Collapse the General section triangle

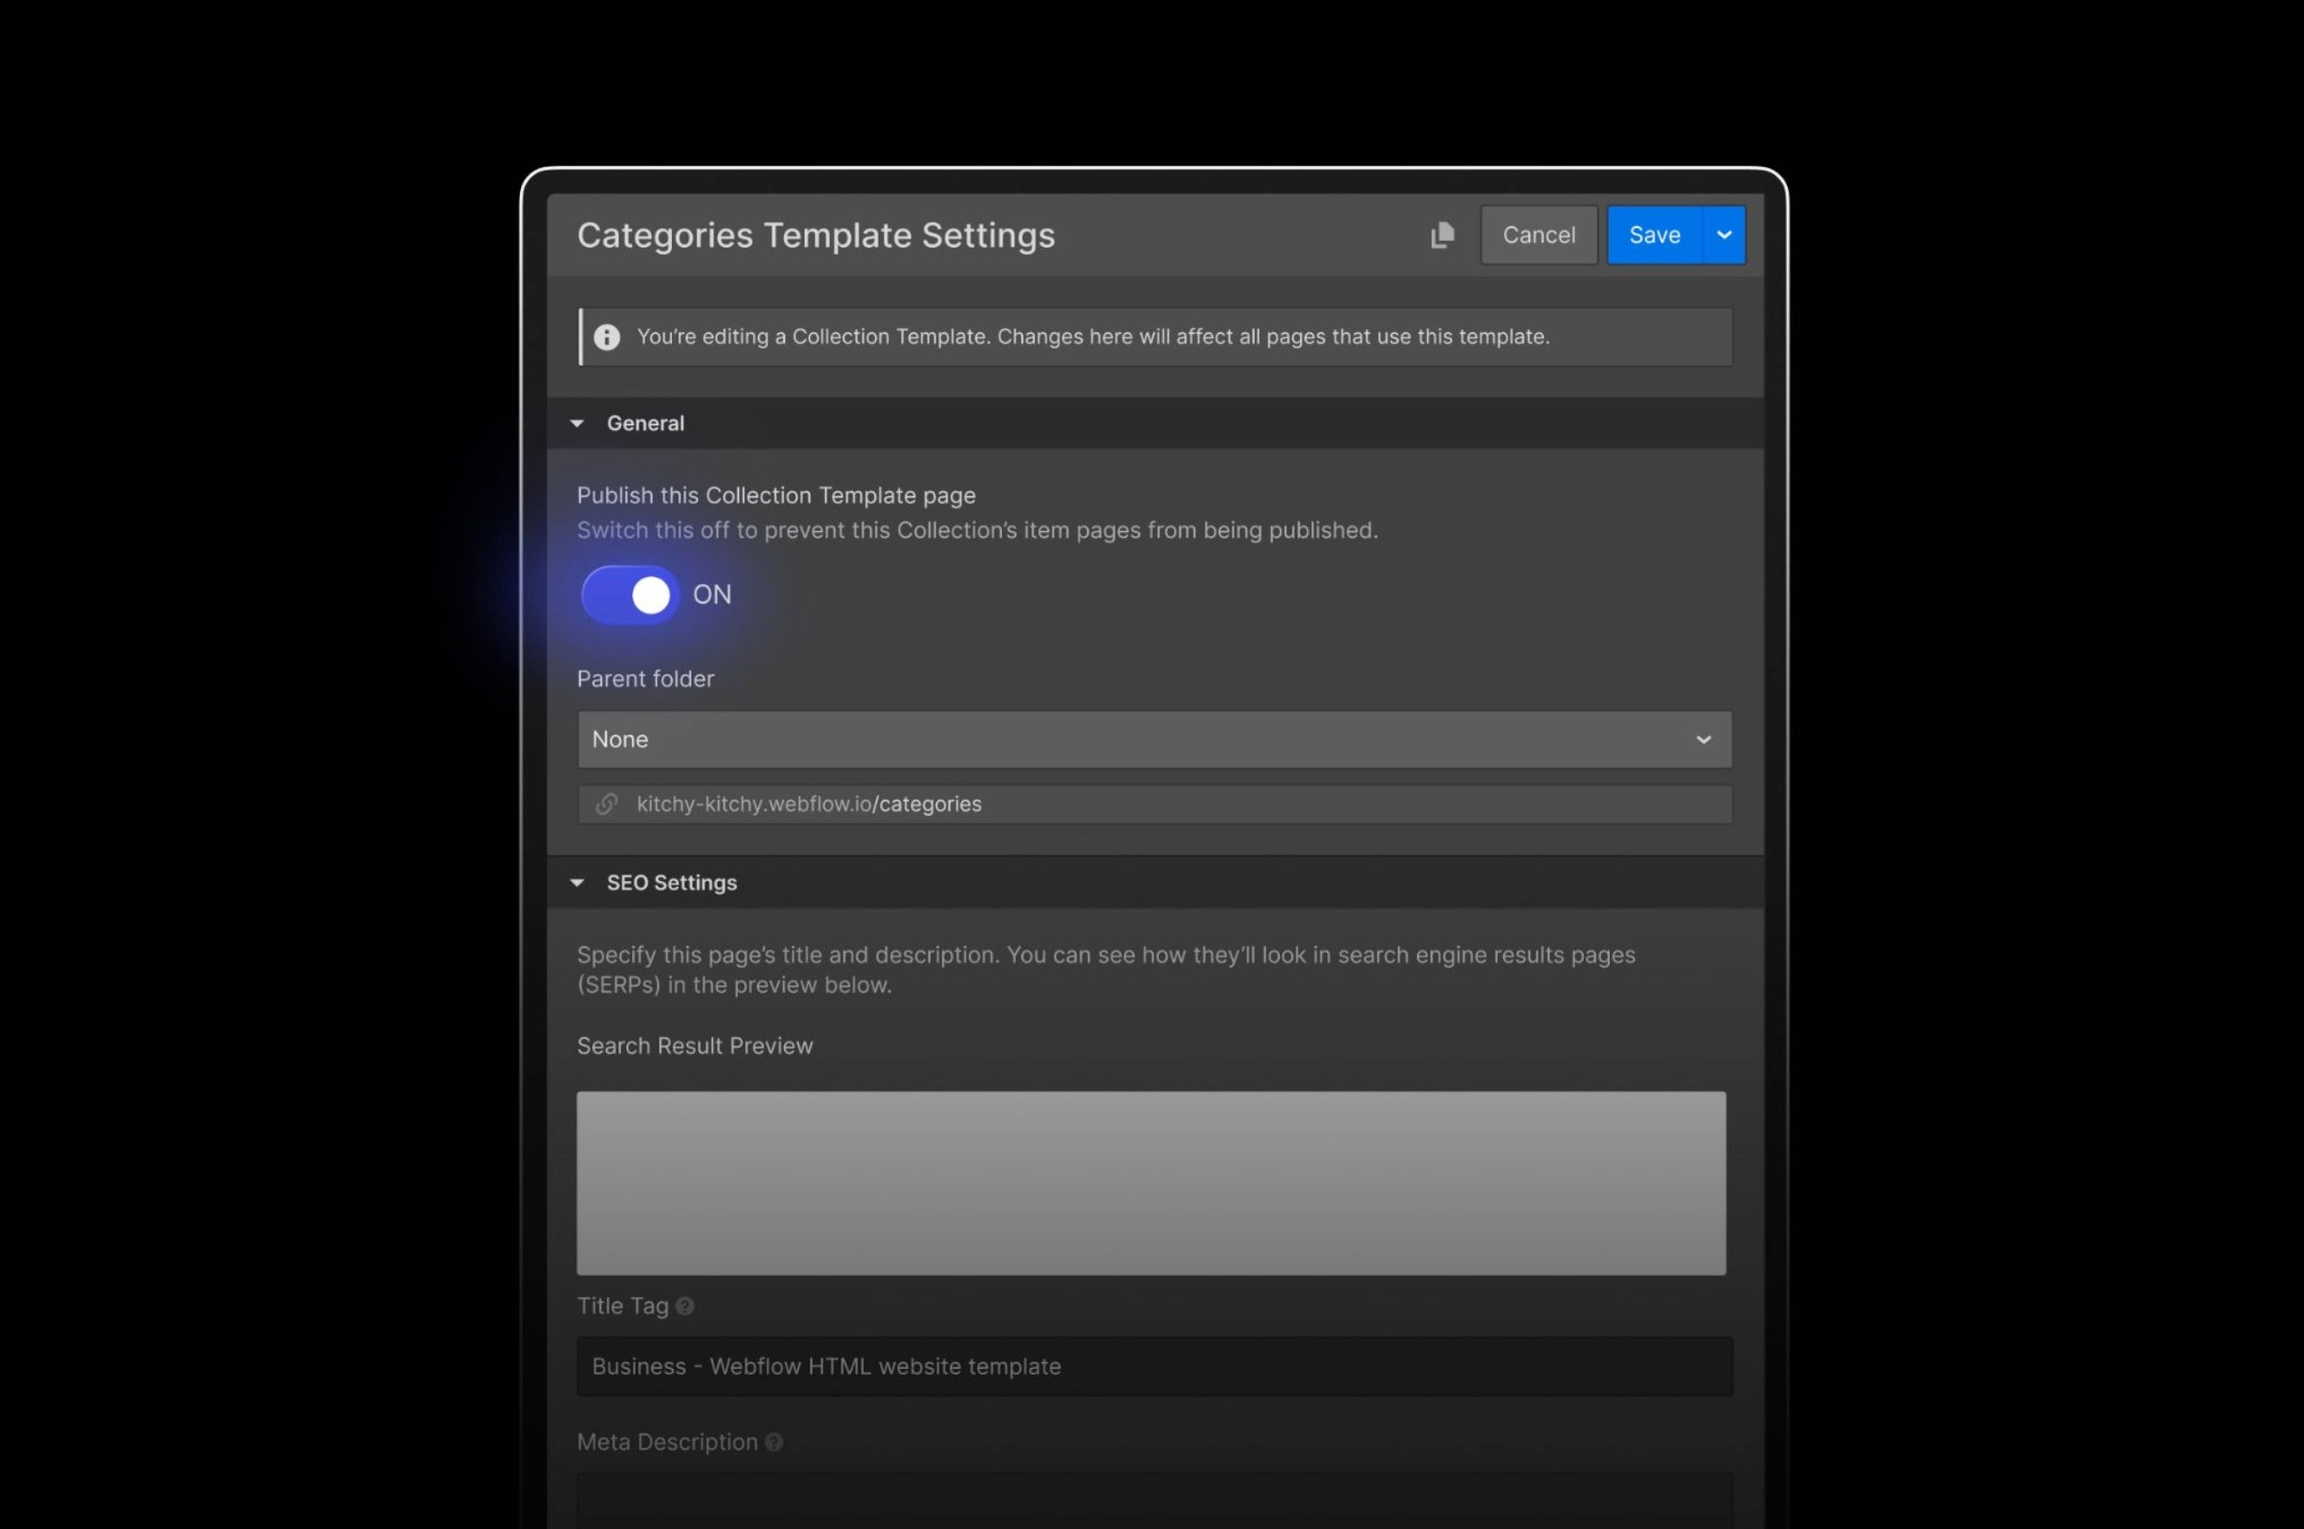coord(577,424)
